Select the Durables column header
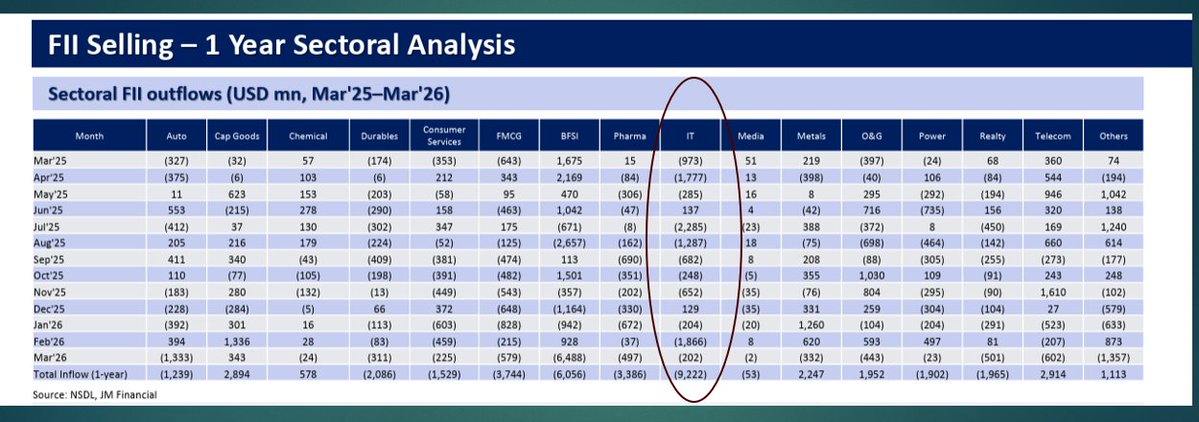The width and height of the screenshot is (1199, 422). 379,136
